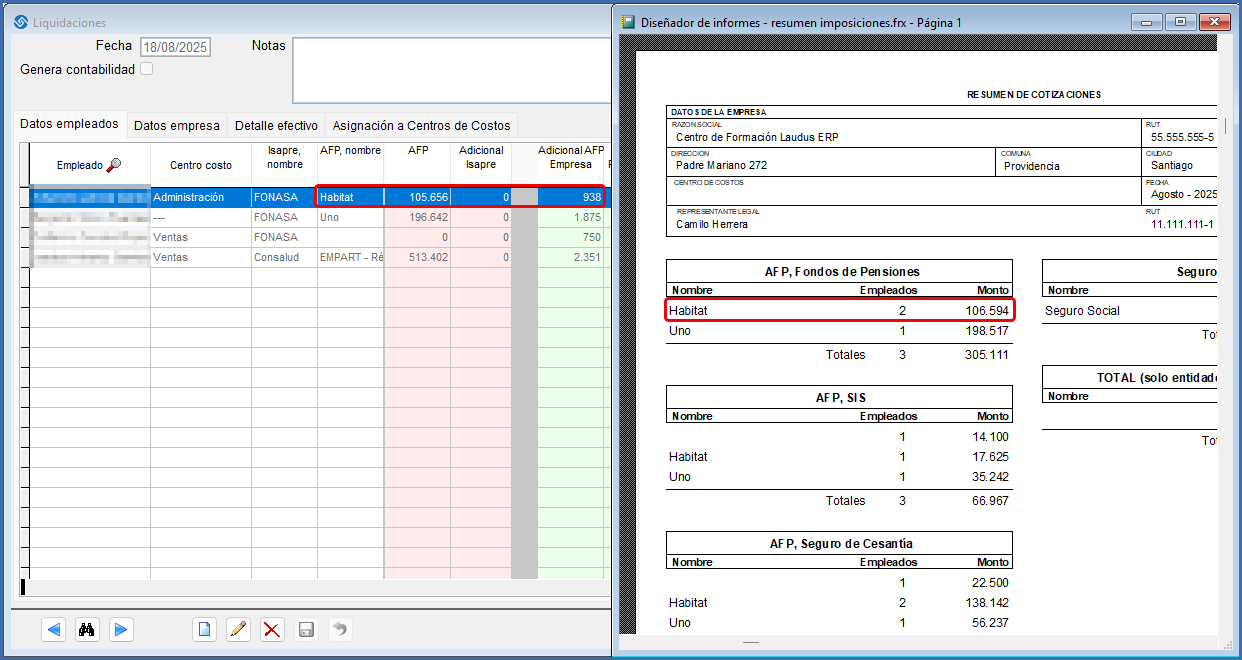The height and width of the screenshot is (660, 1242).
Task: Click the RESUMEN DE COTIZACIONES report title
Action: 1033,95
